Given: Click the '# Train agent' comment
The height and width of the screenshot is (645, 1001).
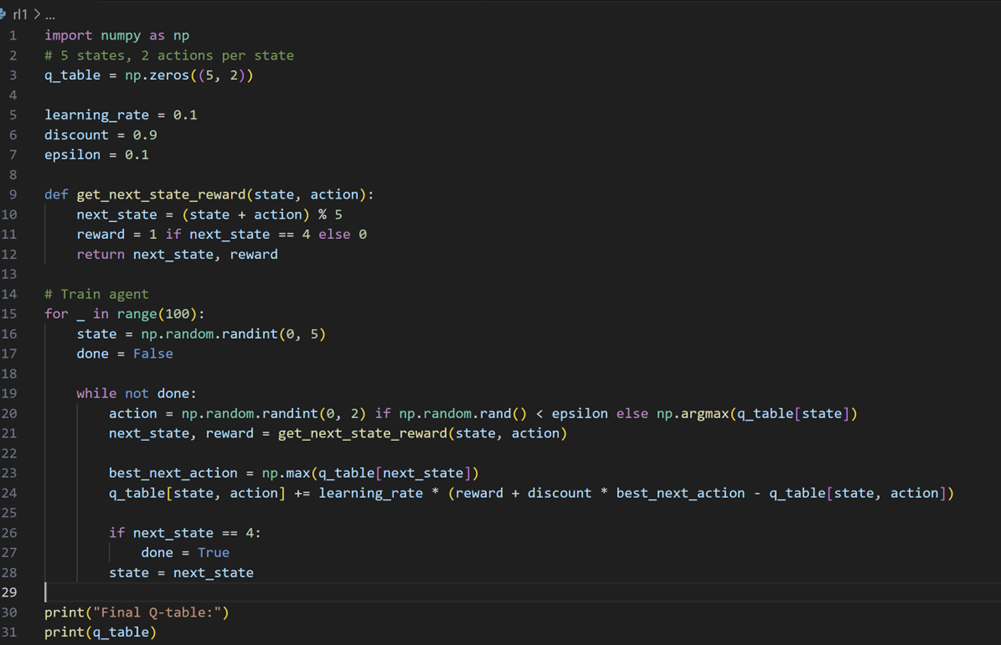Looking at the screenshot, I should 96,294.
